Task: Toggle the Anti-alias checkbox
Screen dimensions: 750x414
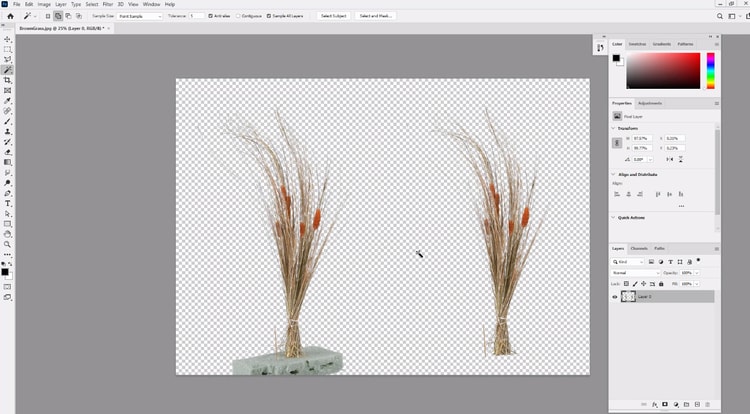Action: (212, 16)
